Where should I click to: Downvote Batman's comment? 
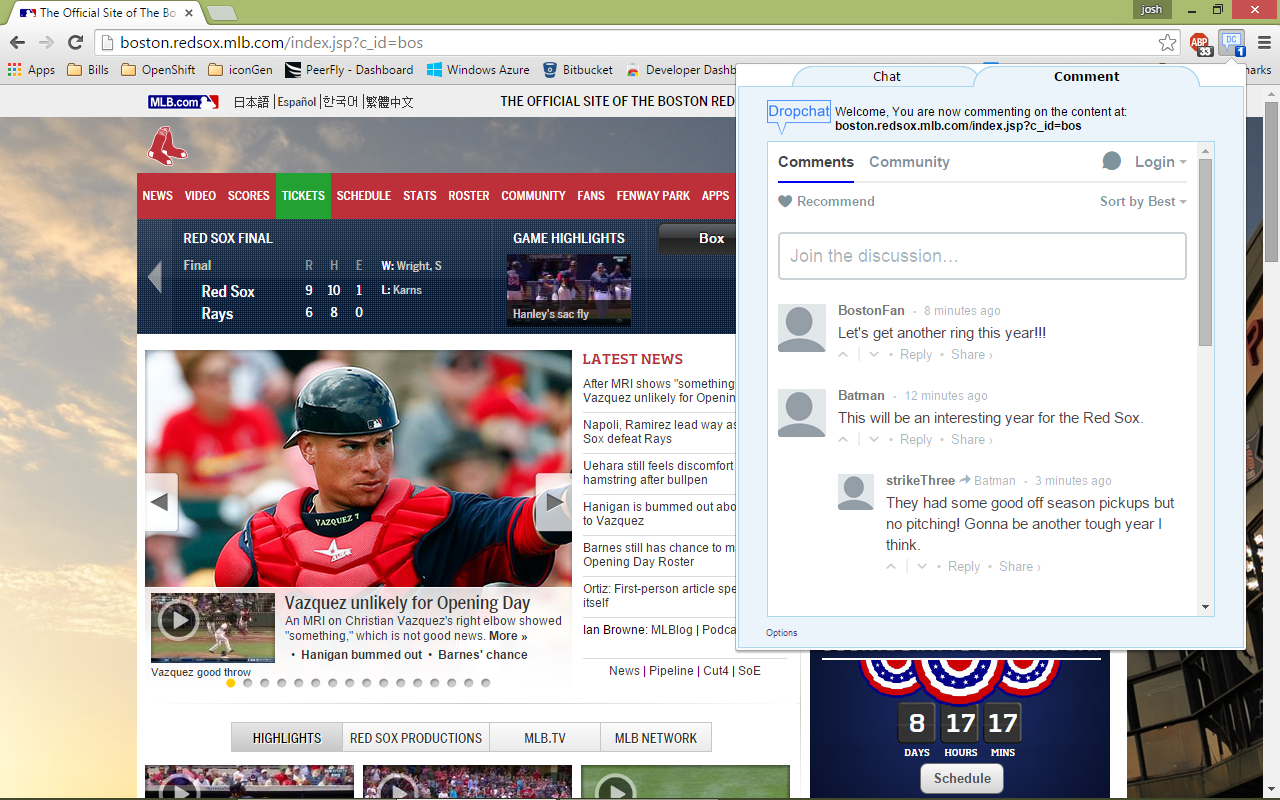(874, 440)
